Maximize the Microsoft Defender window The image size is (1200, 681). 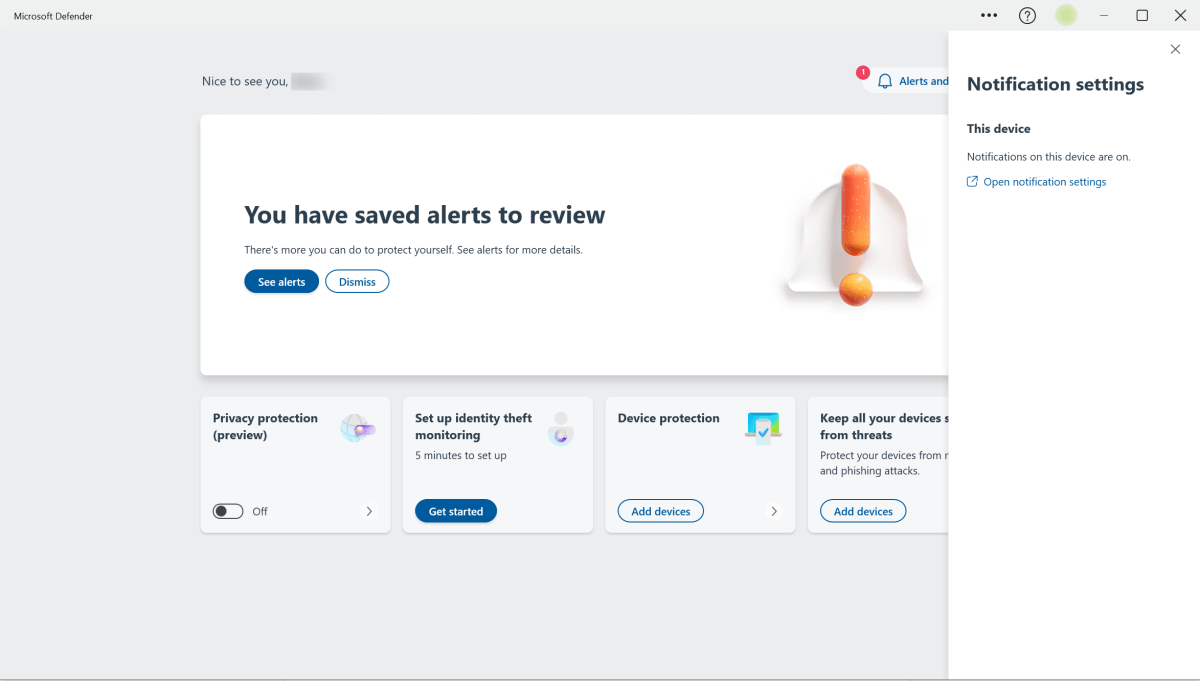pos(1142,15)
